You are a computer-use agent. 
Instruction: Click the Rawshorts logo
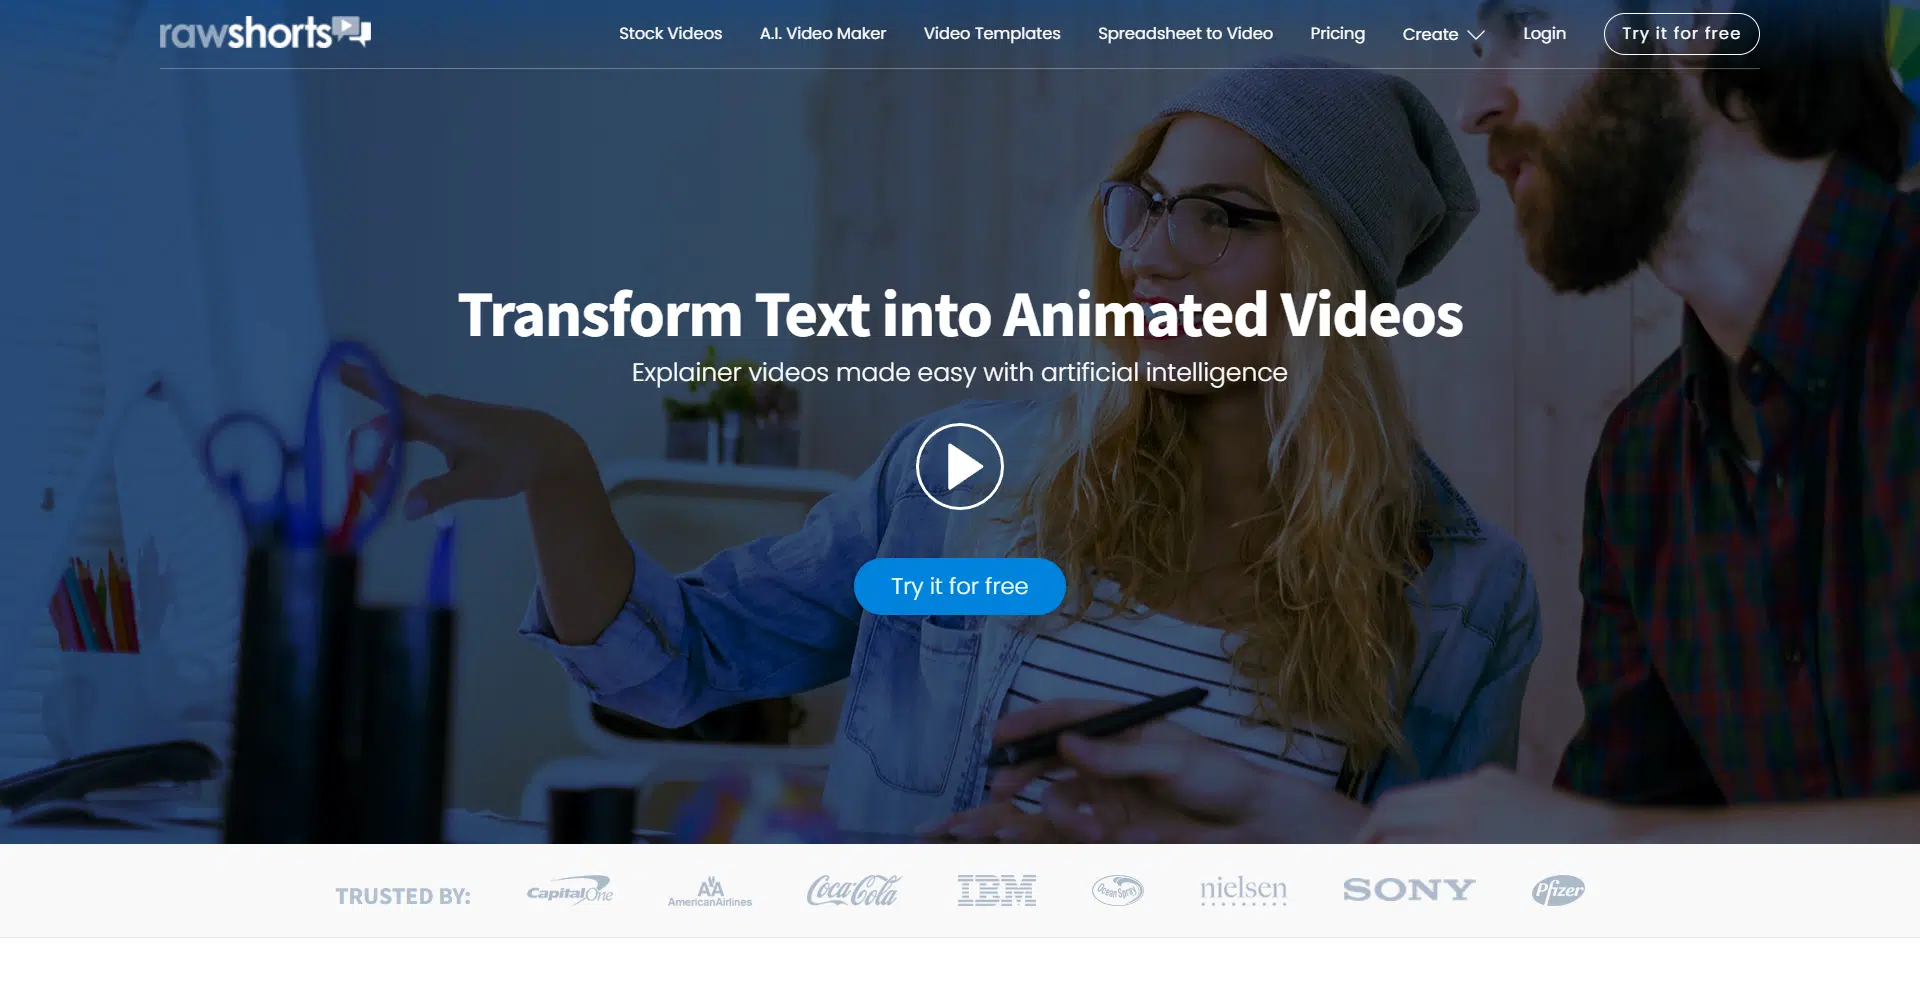pyautogui.click(x=265, y=33)
